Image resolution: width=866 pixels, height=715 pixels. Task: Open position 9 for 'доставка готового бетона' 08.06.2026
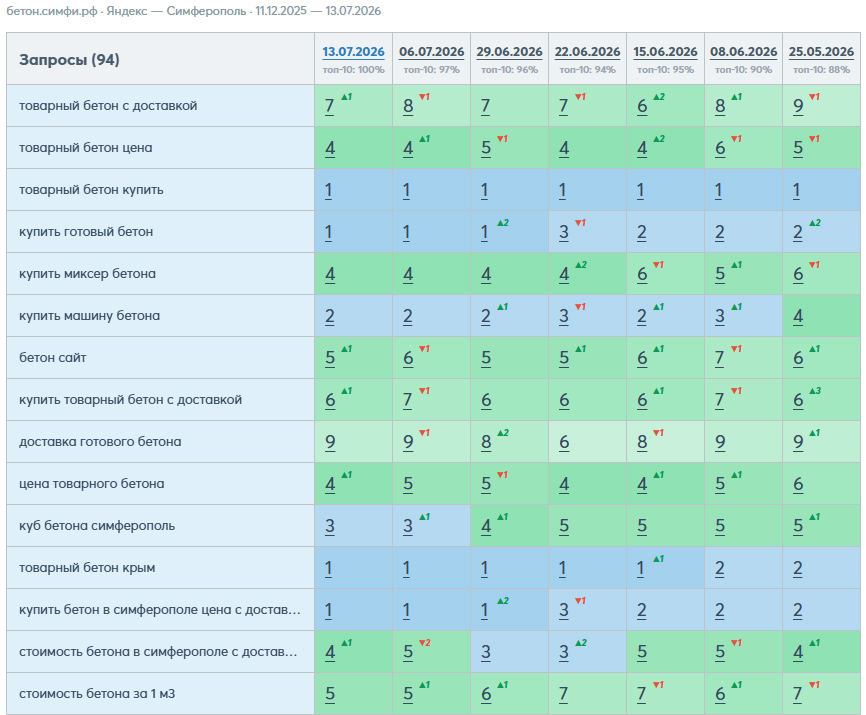(720, 442)
